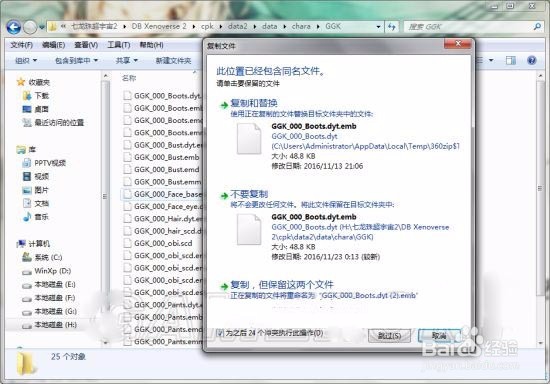Toggle 为之后 24 个冲突执行此操作 checkbox

(220, 333)
